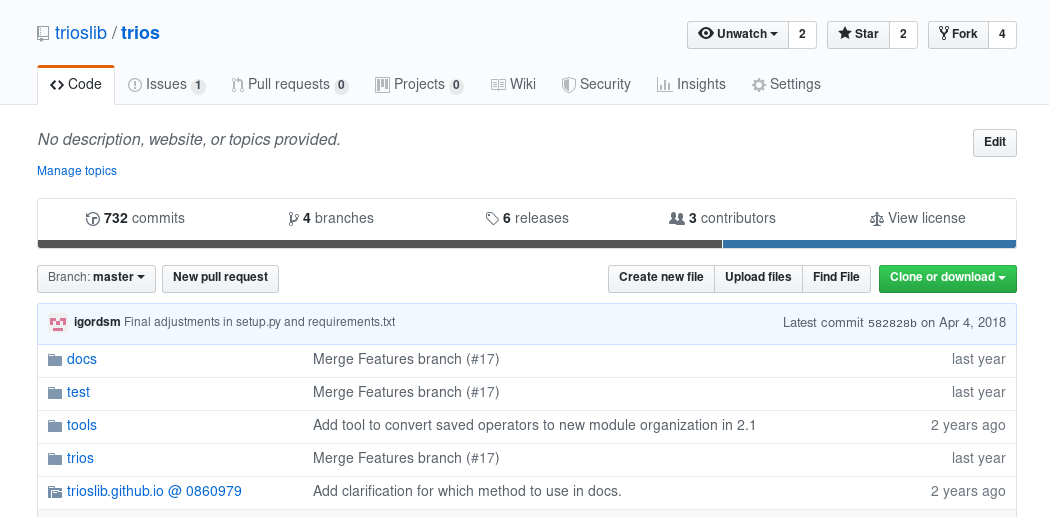The width and height of the screenshot is (1049, 517).
Task: Click the contributors people icon
Action: pyautogui.click(x=677, y=219)
